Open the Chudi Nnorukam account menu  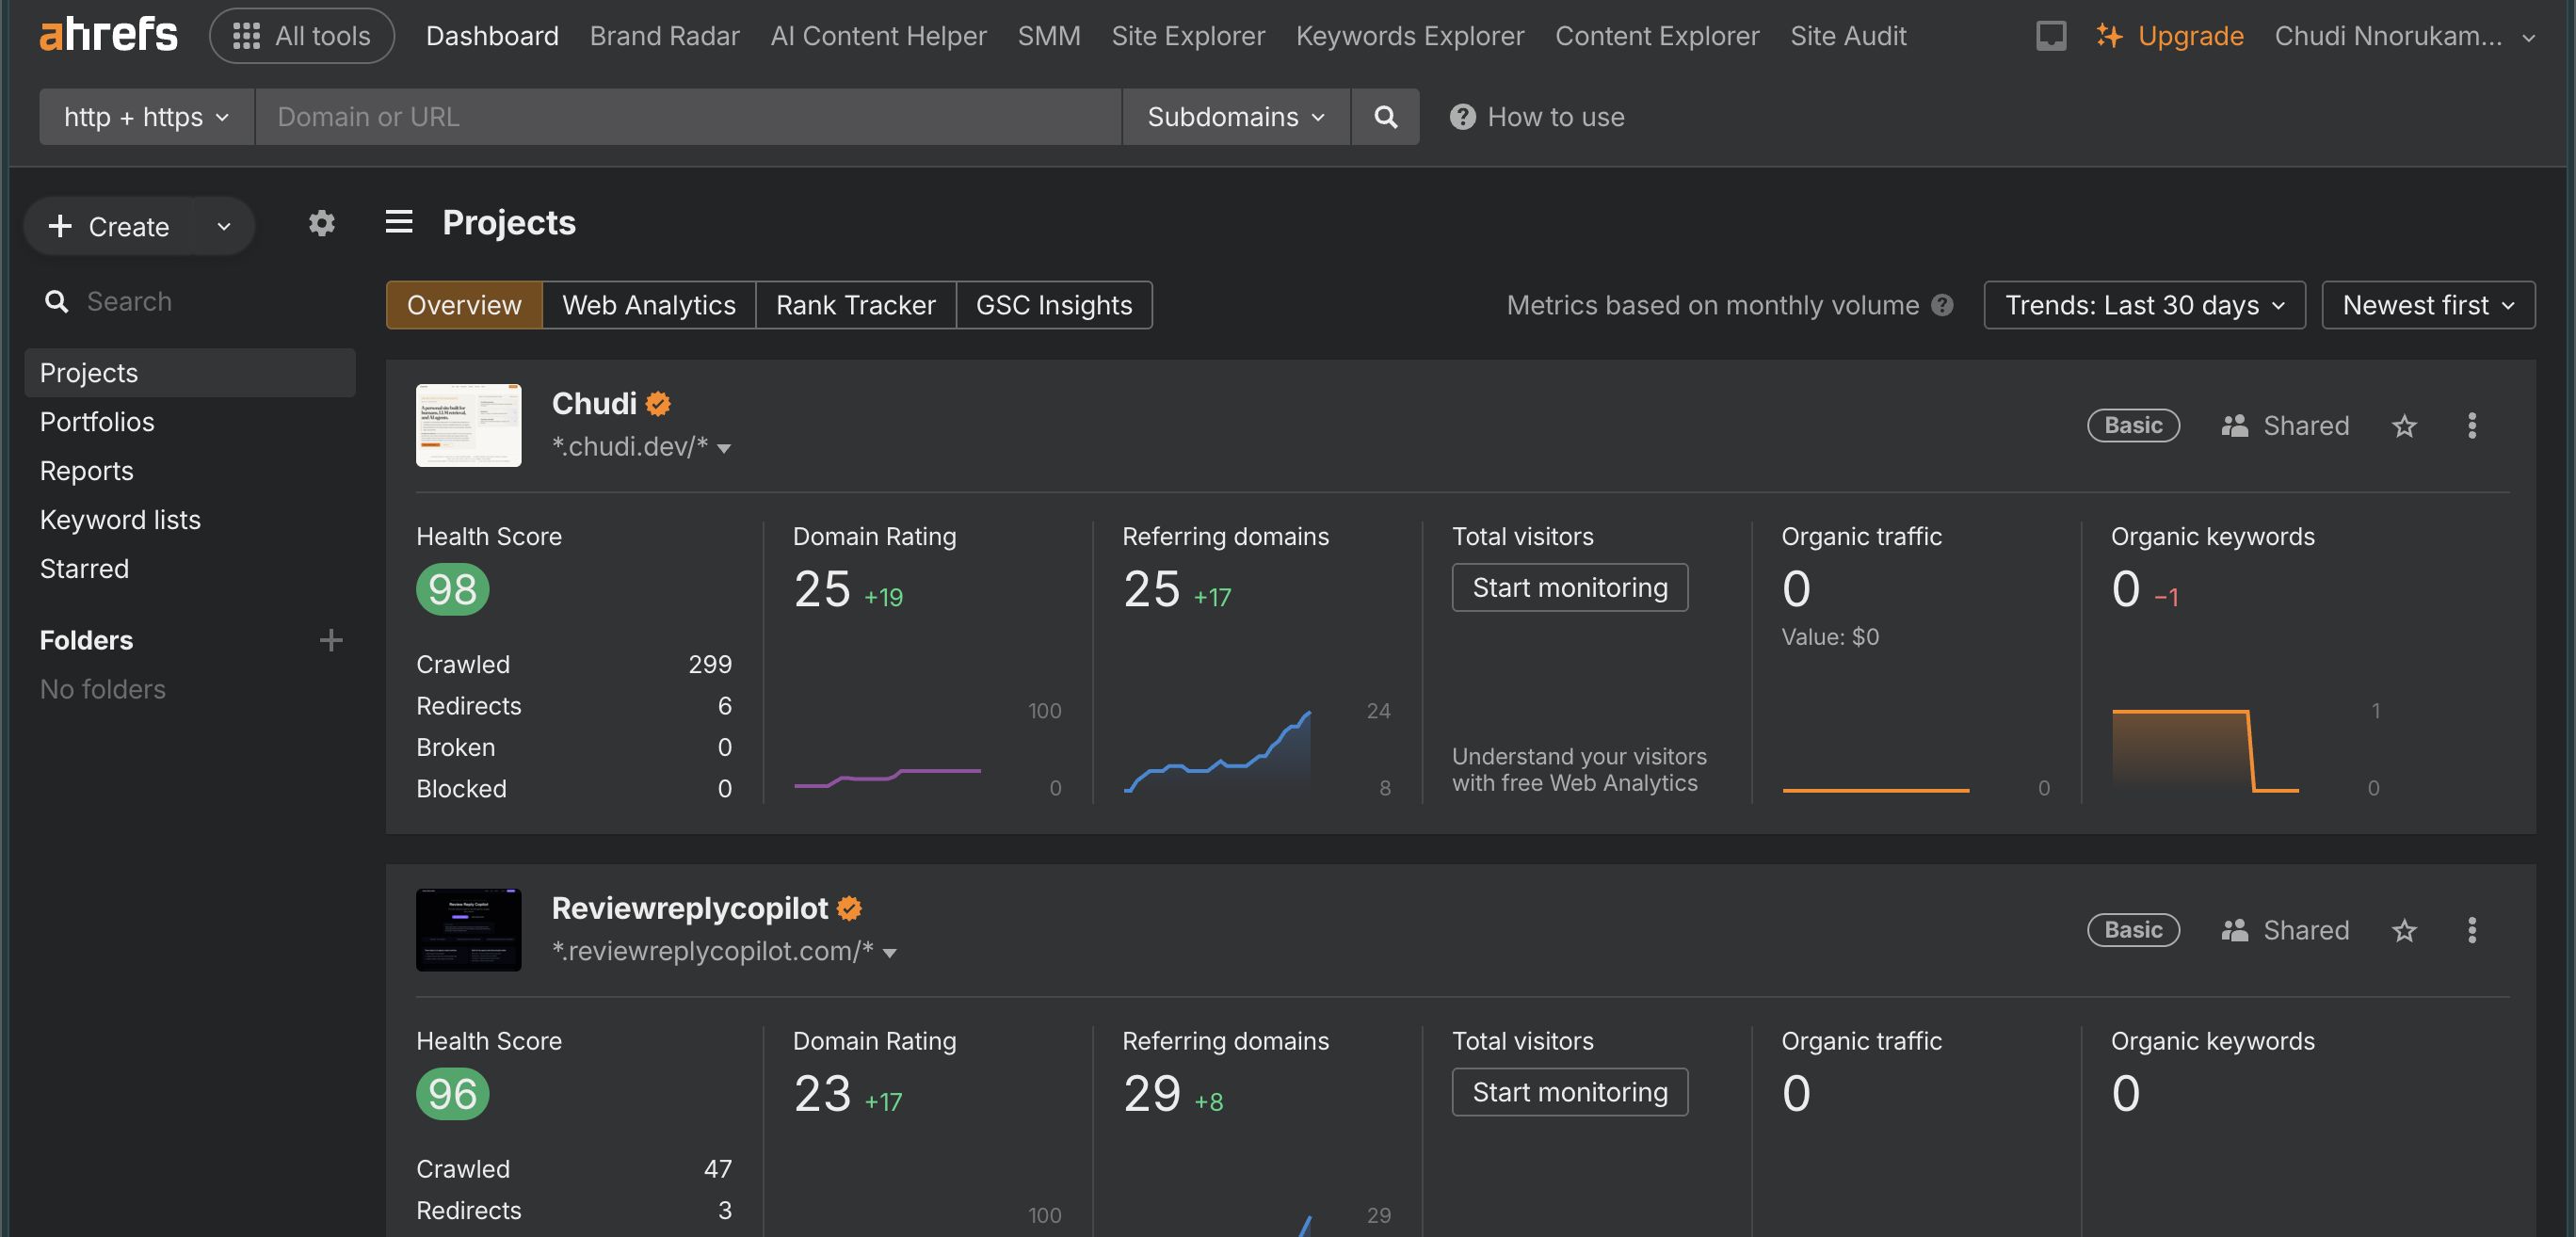point(2404,36)
